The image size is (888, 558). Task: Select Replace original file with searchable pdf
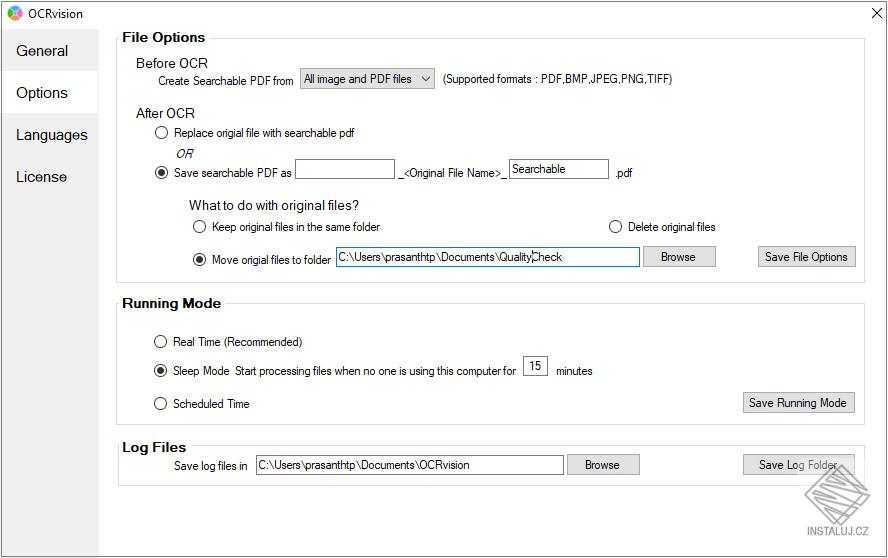[x=161, y=133]
